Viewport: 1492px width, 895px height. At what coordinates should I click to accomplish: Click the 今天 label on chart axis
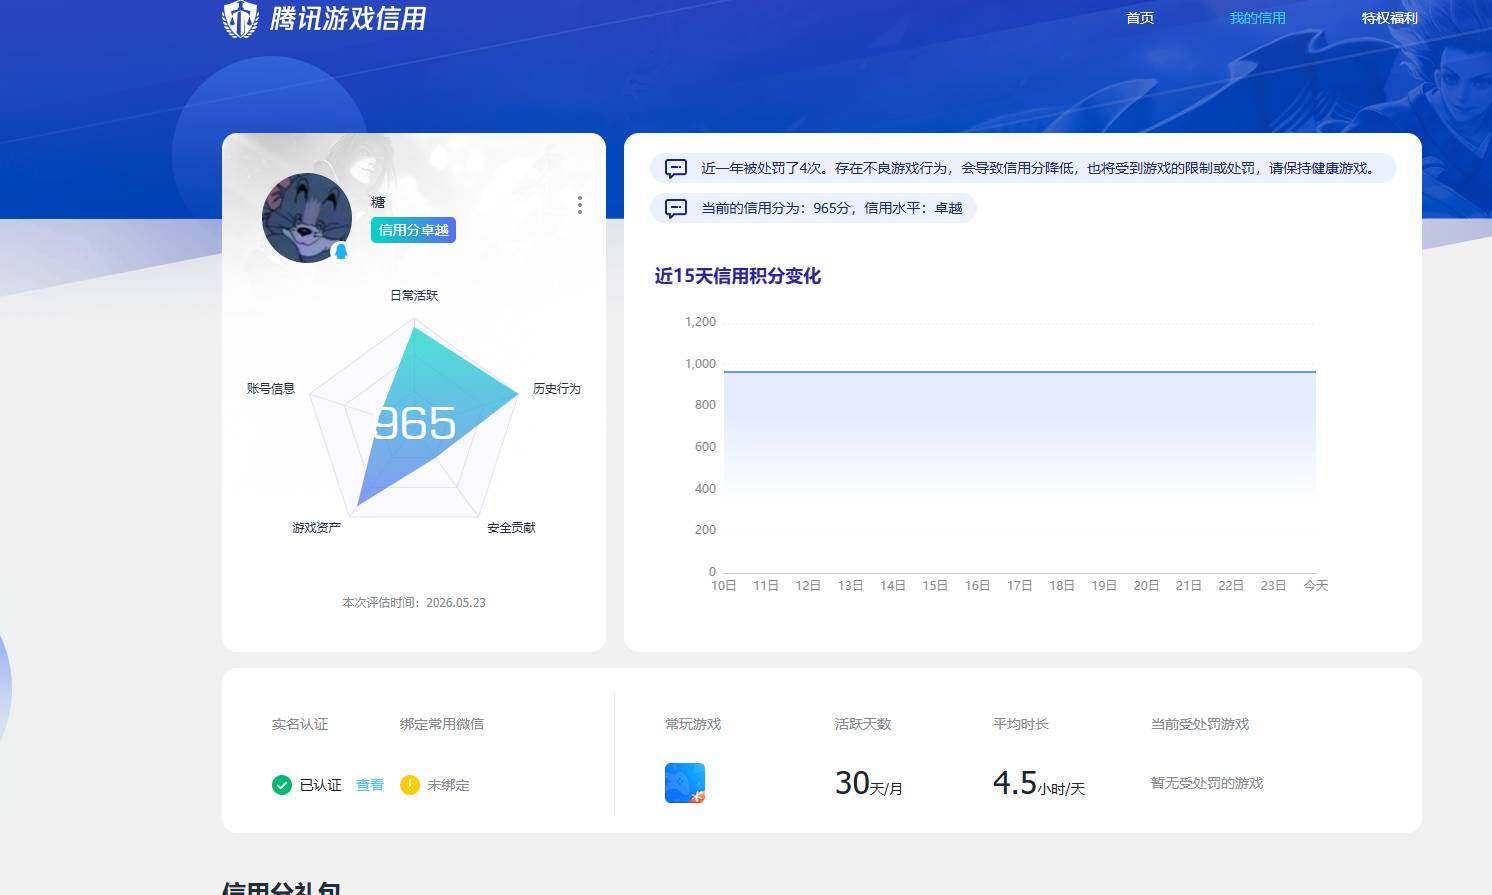coord(1316,585)
